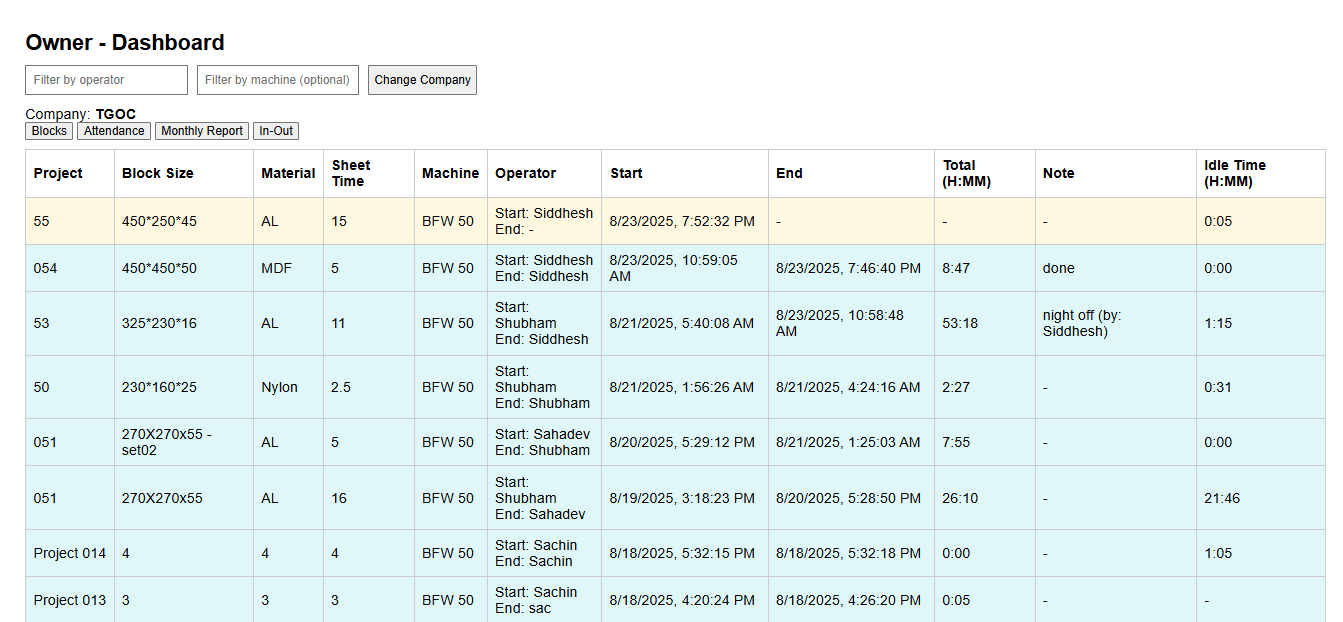Viewport: 1343px width, 622px height.
Task: Click the Idle Time column header
Action: point(1235,173)
